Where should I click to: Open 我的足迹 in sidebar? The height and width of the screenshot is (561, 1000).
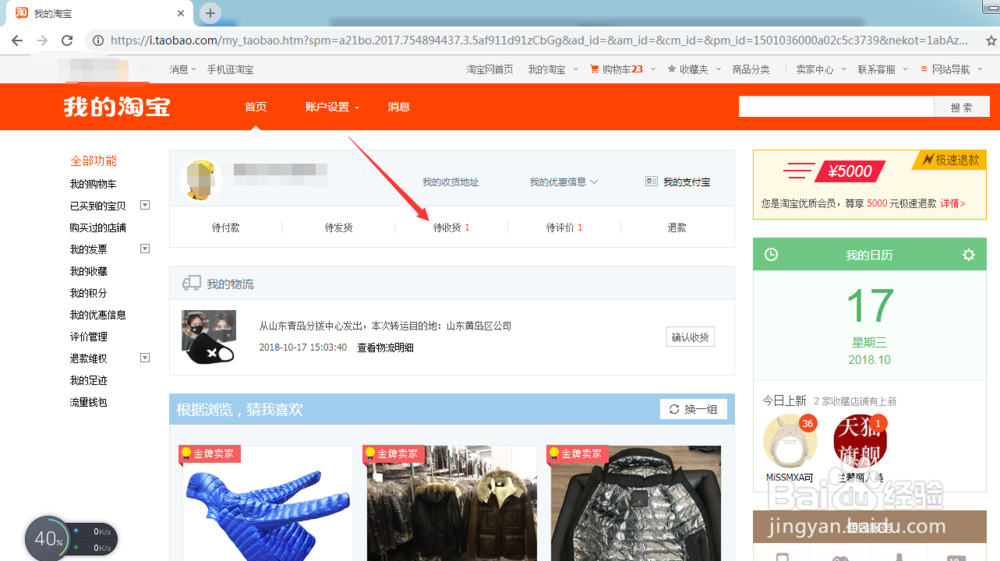click(x=89, y=381)
